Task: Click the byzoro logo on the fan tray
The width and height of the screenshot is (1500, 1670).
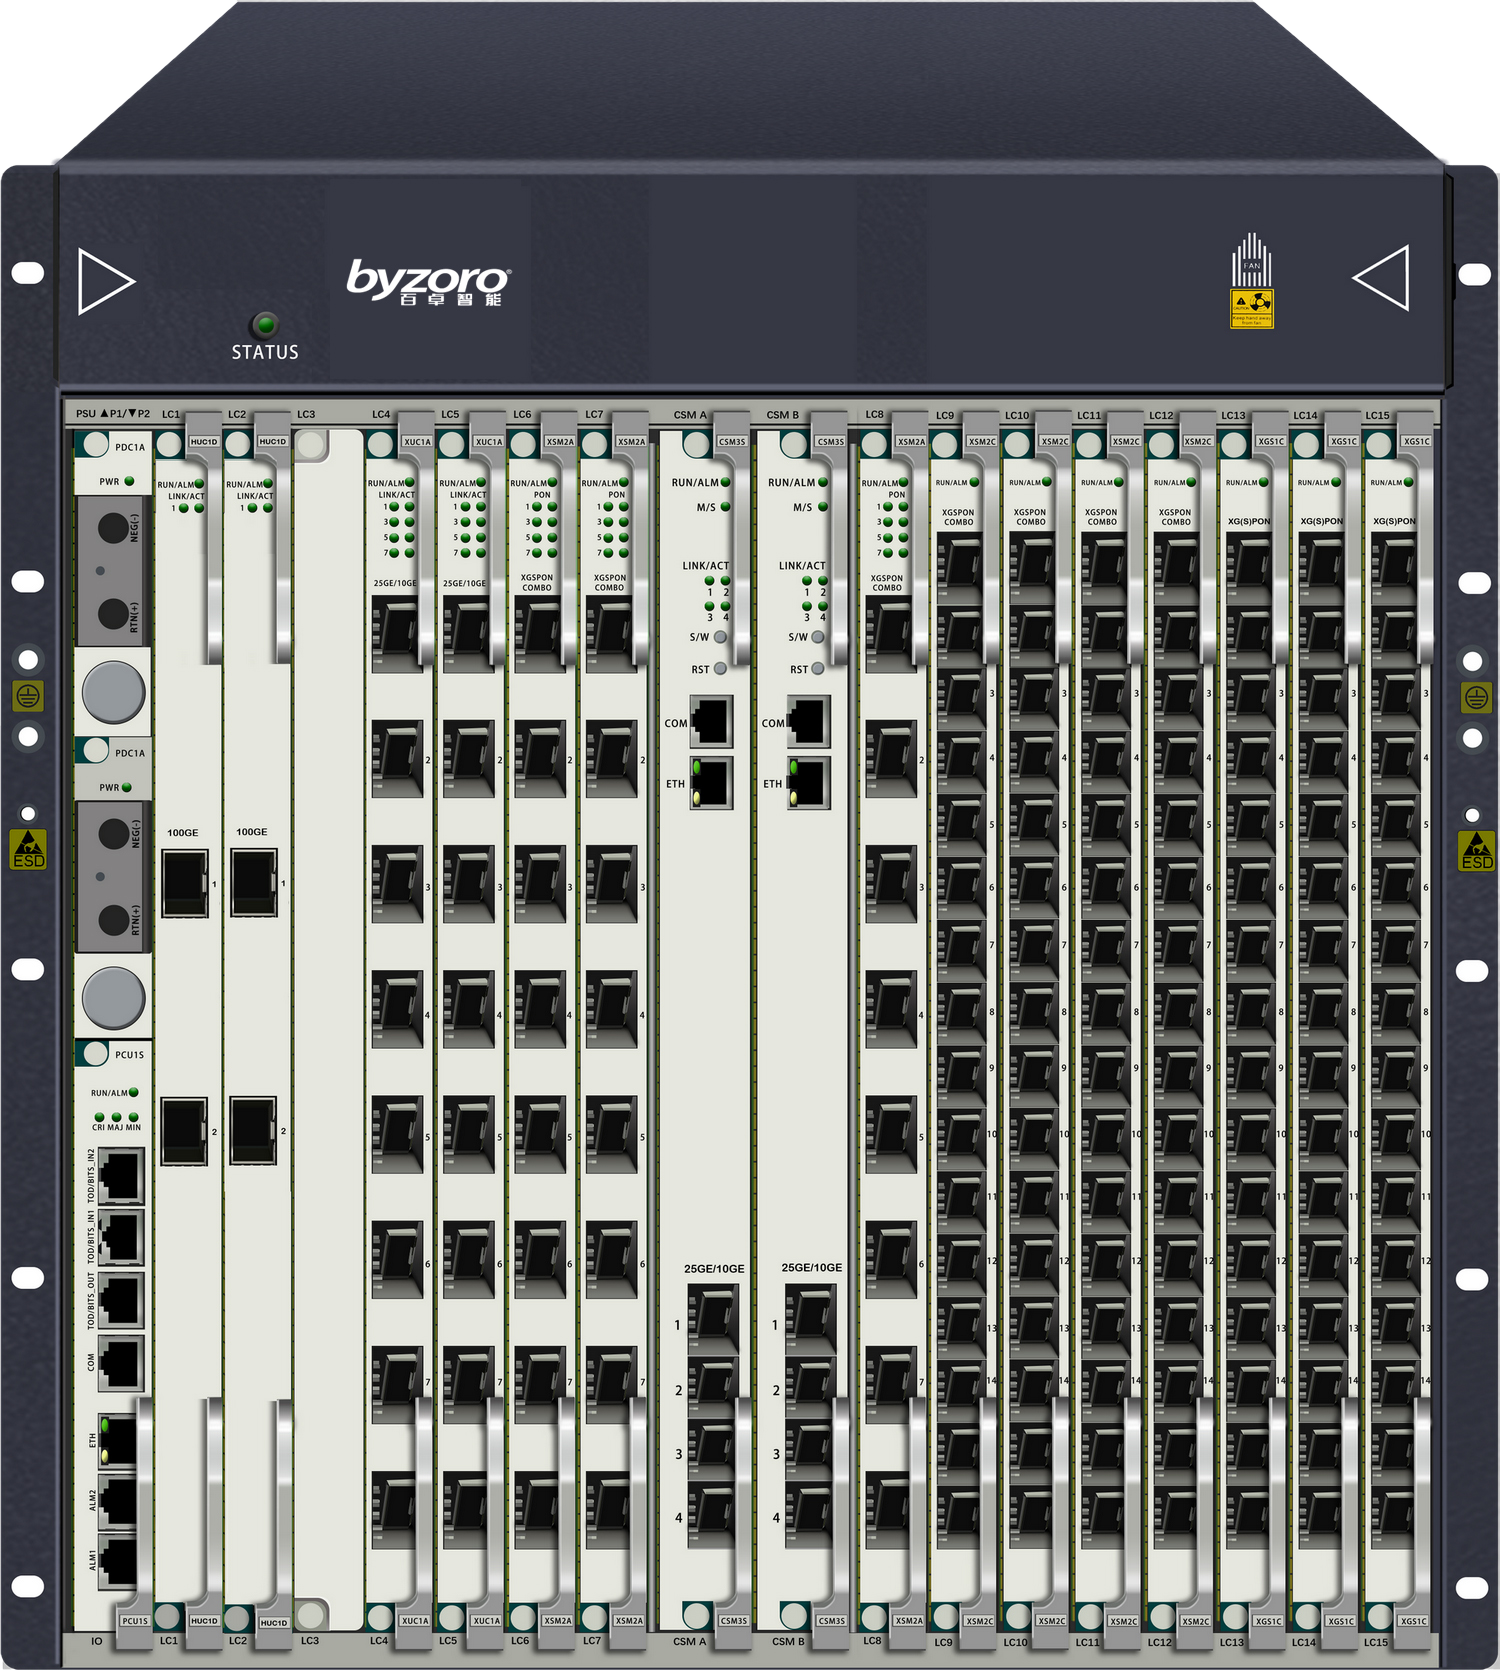Action: (x=429, y=282)
